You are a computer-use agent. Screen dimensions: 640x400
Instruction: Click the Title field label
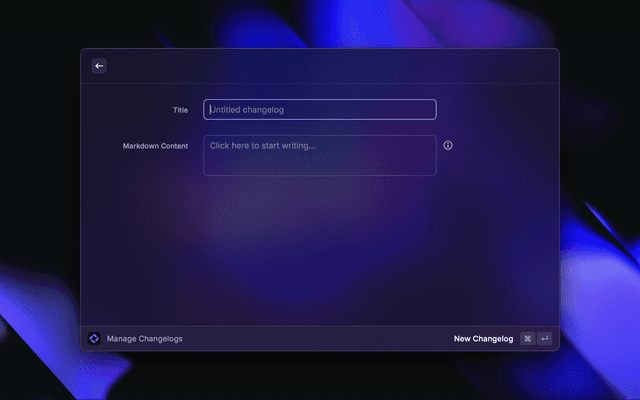[180, 110]
